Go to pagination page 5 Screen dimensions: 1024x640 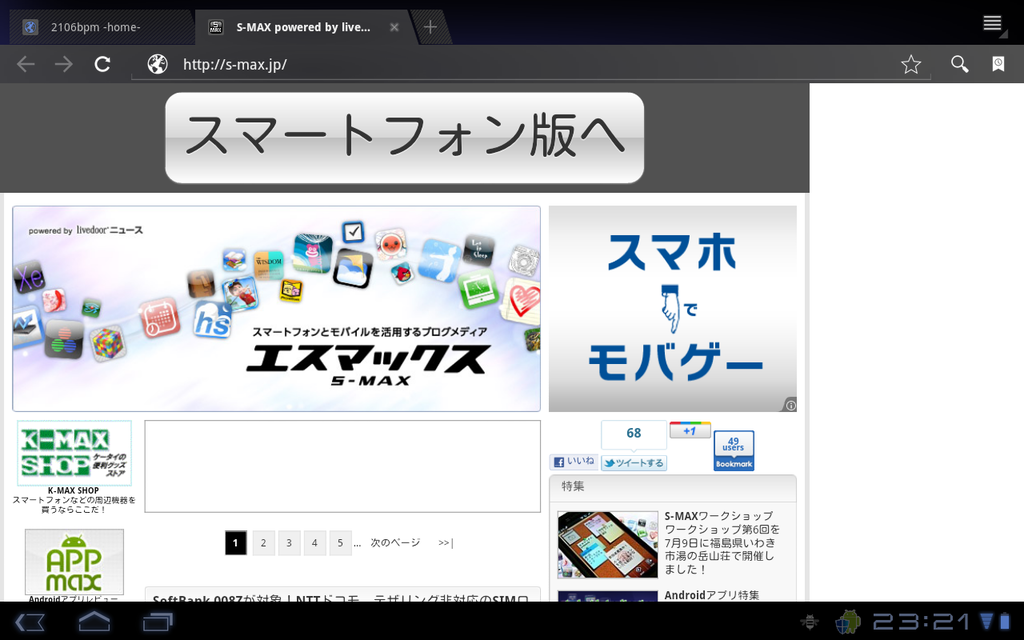(340, 543)
